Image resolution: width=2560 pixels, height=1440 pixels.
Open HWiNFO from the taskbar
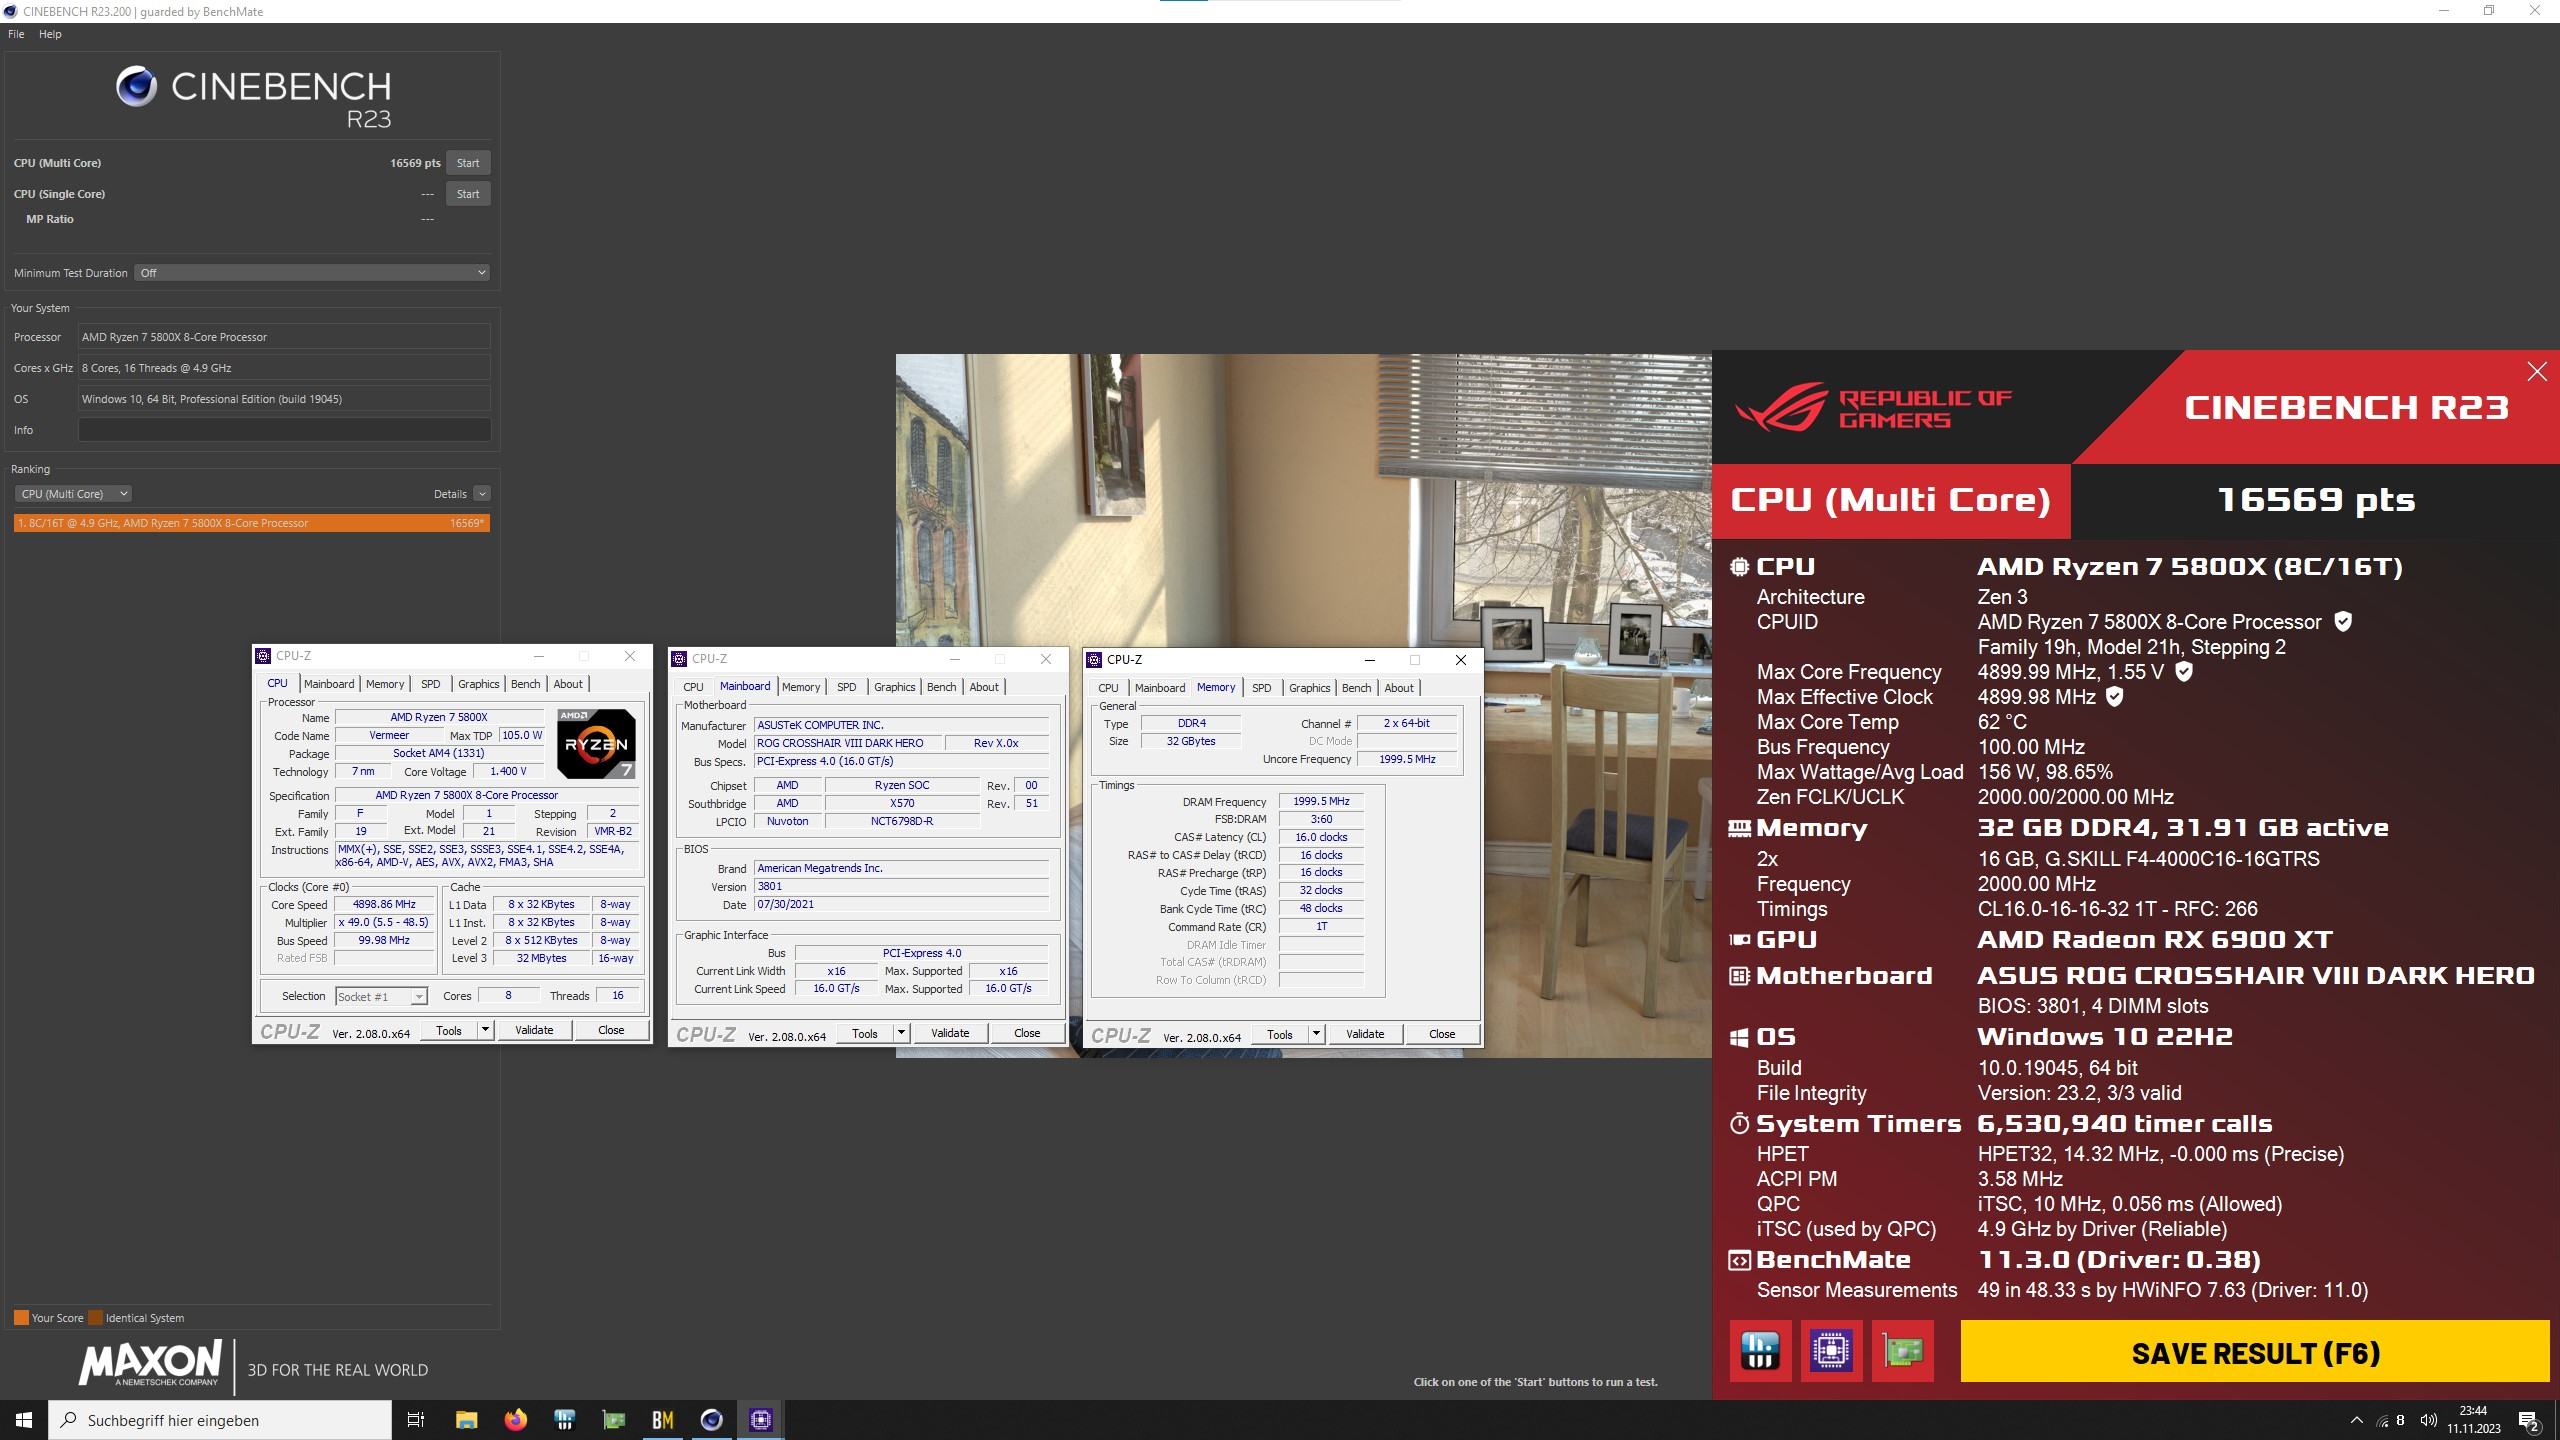[564, 1420]
